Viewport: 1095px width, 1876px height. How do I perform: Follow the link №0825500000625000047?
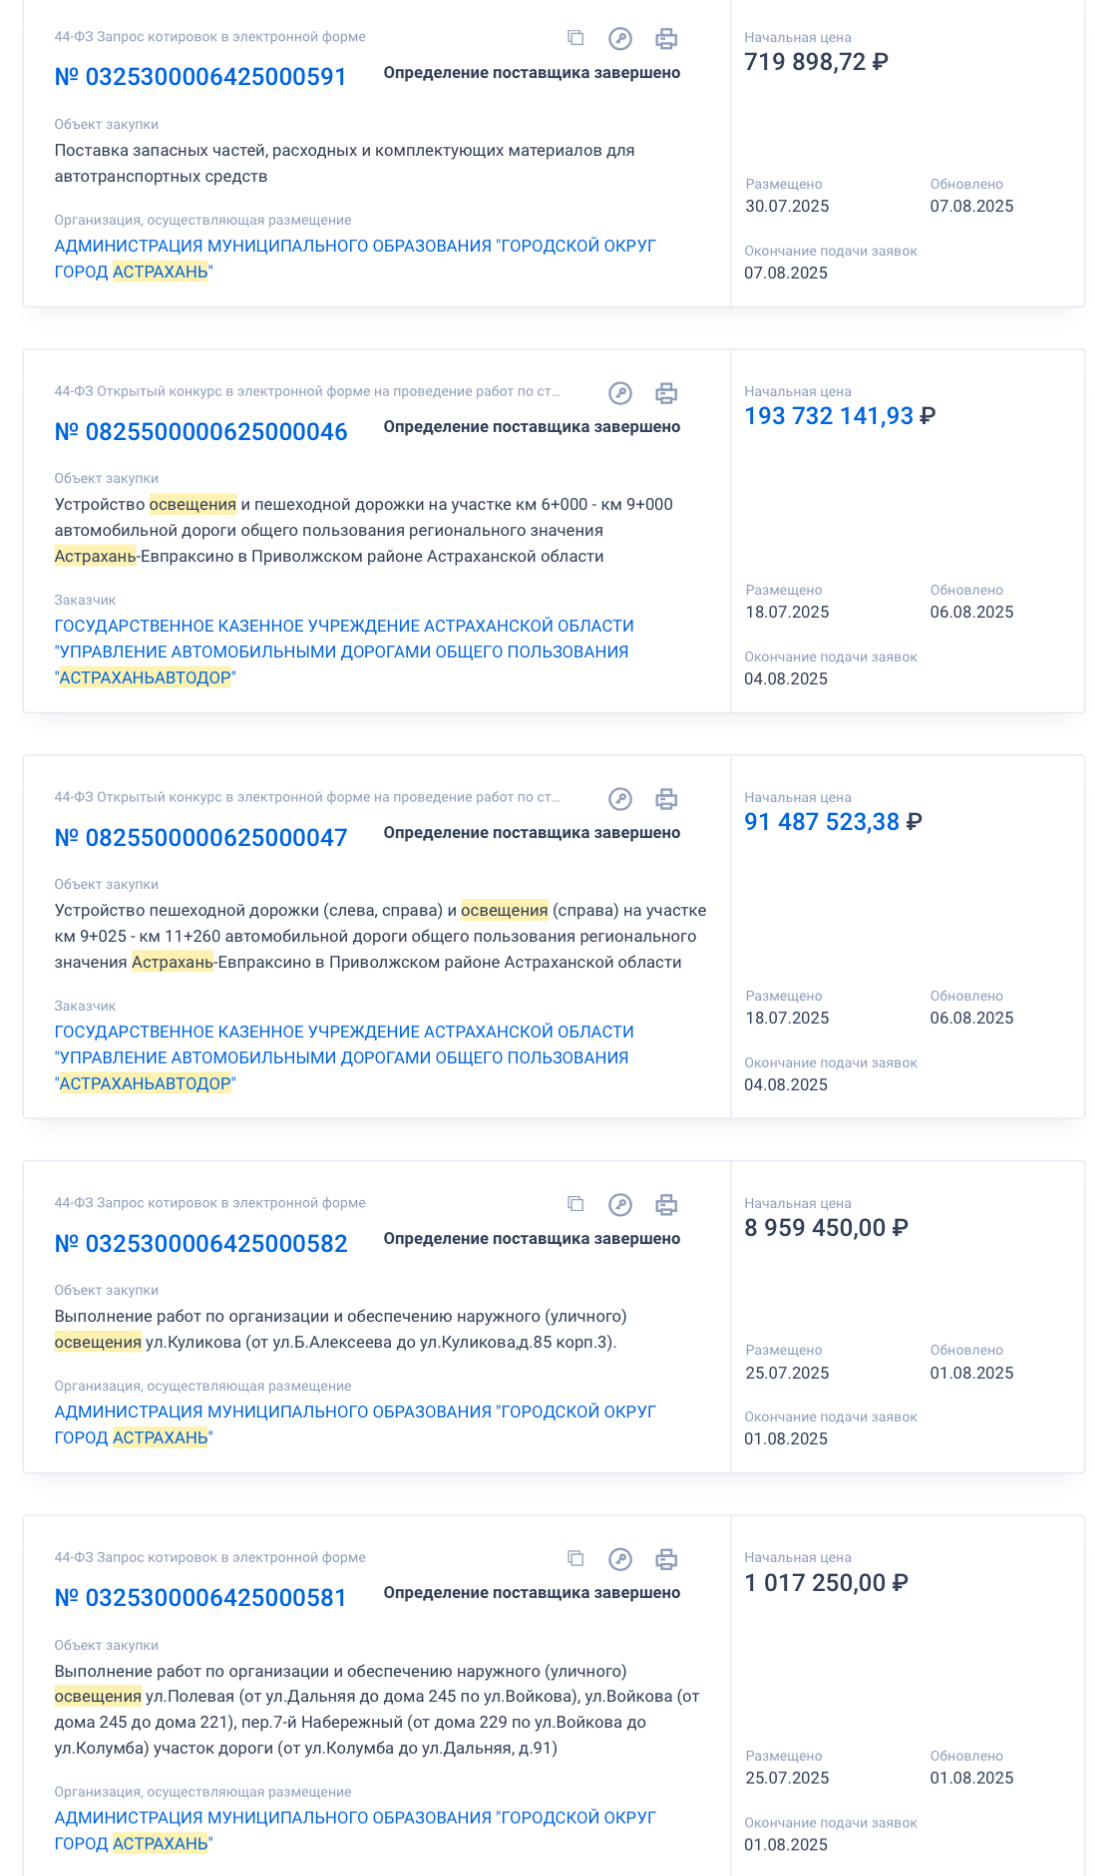click(200, 838)
